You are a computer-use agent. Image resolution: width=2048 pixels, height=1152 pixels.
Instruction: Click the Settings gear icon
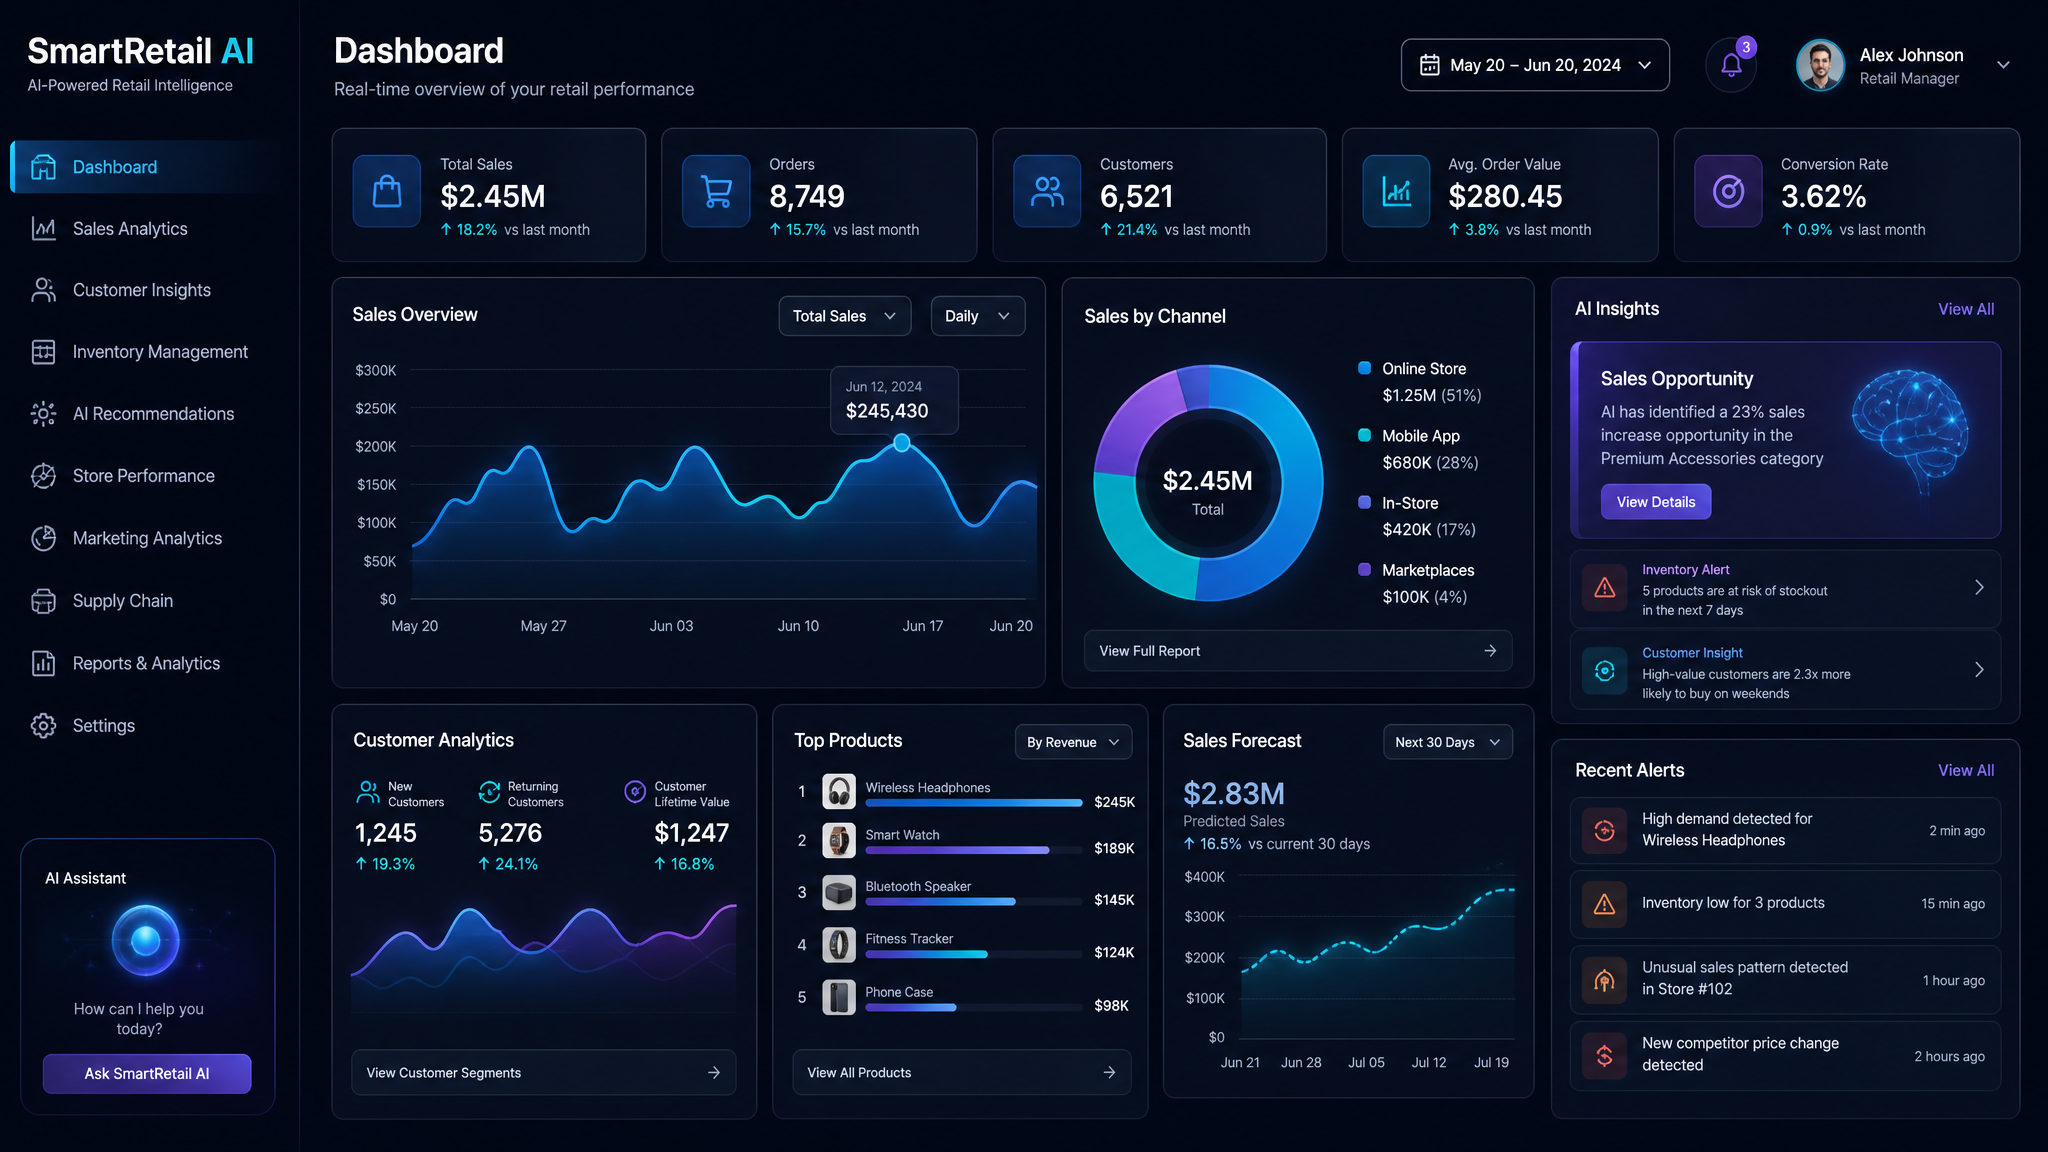click(43, 726)
